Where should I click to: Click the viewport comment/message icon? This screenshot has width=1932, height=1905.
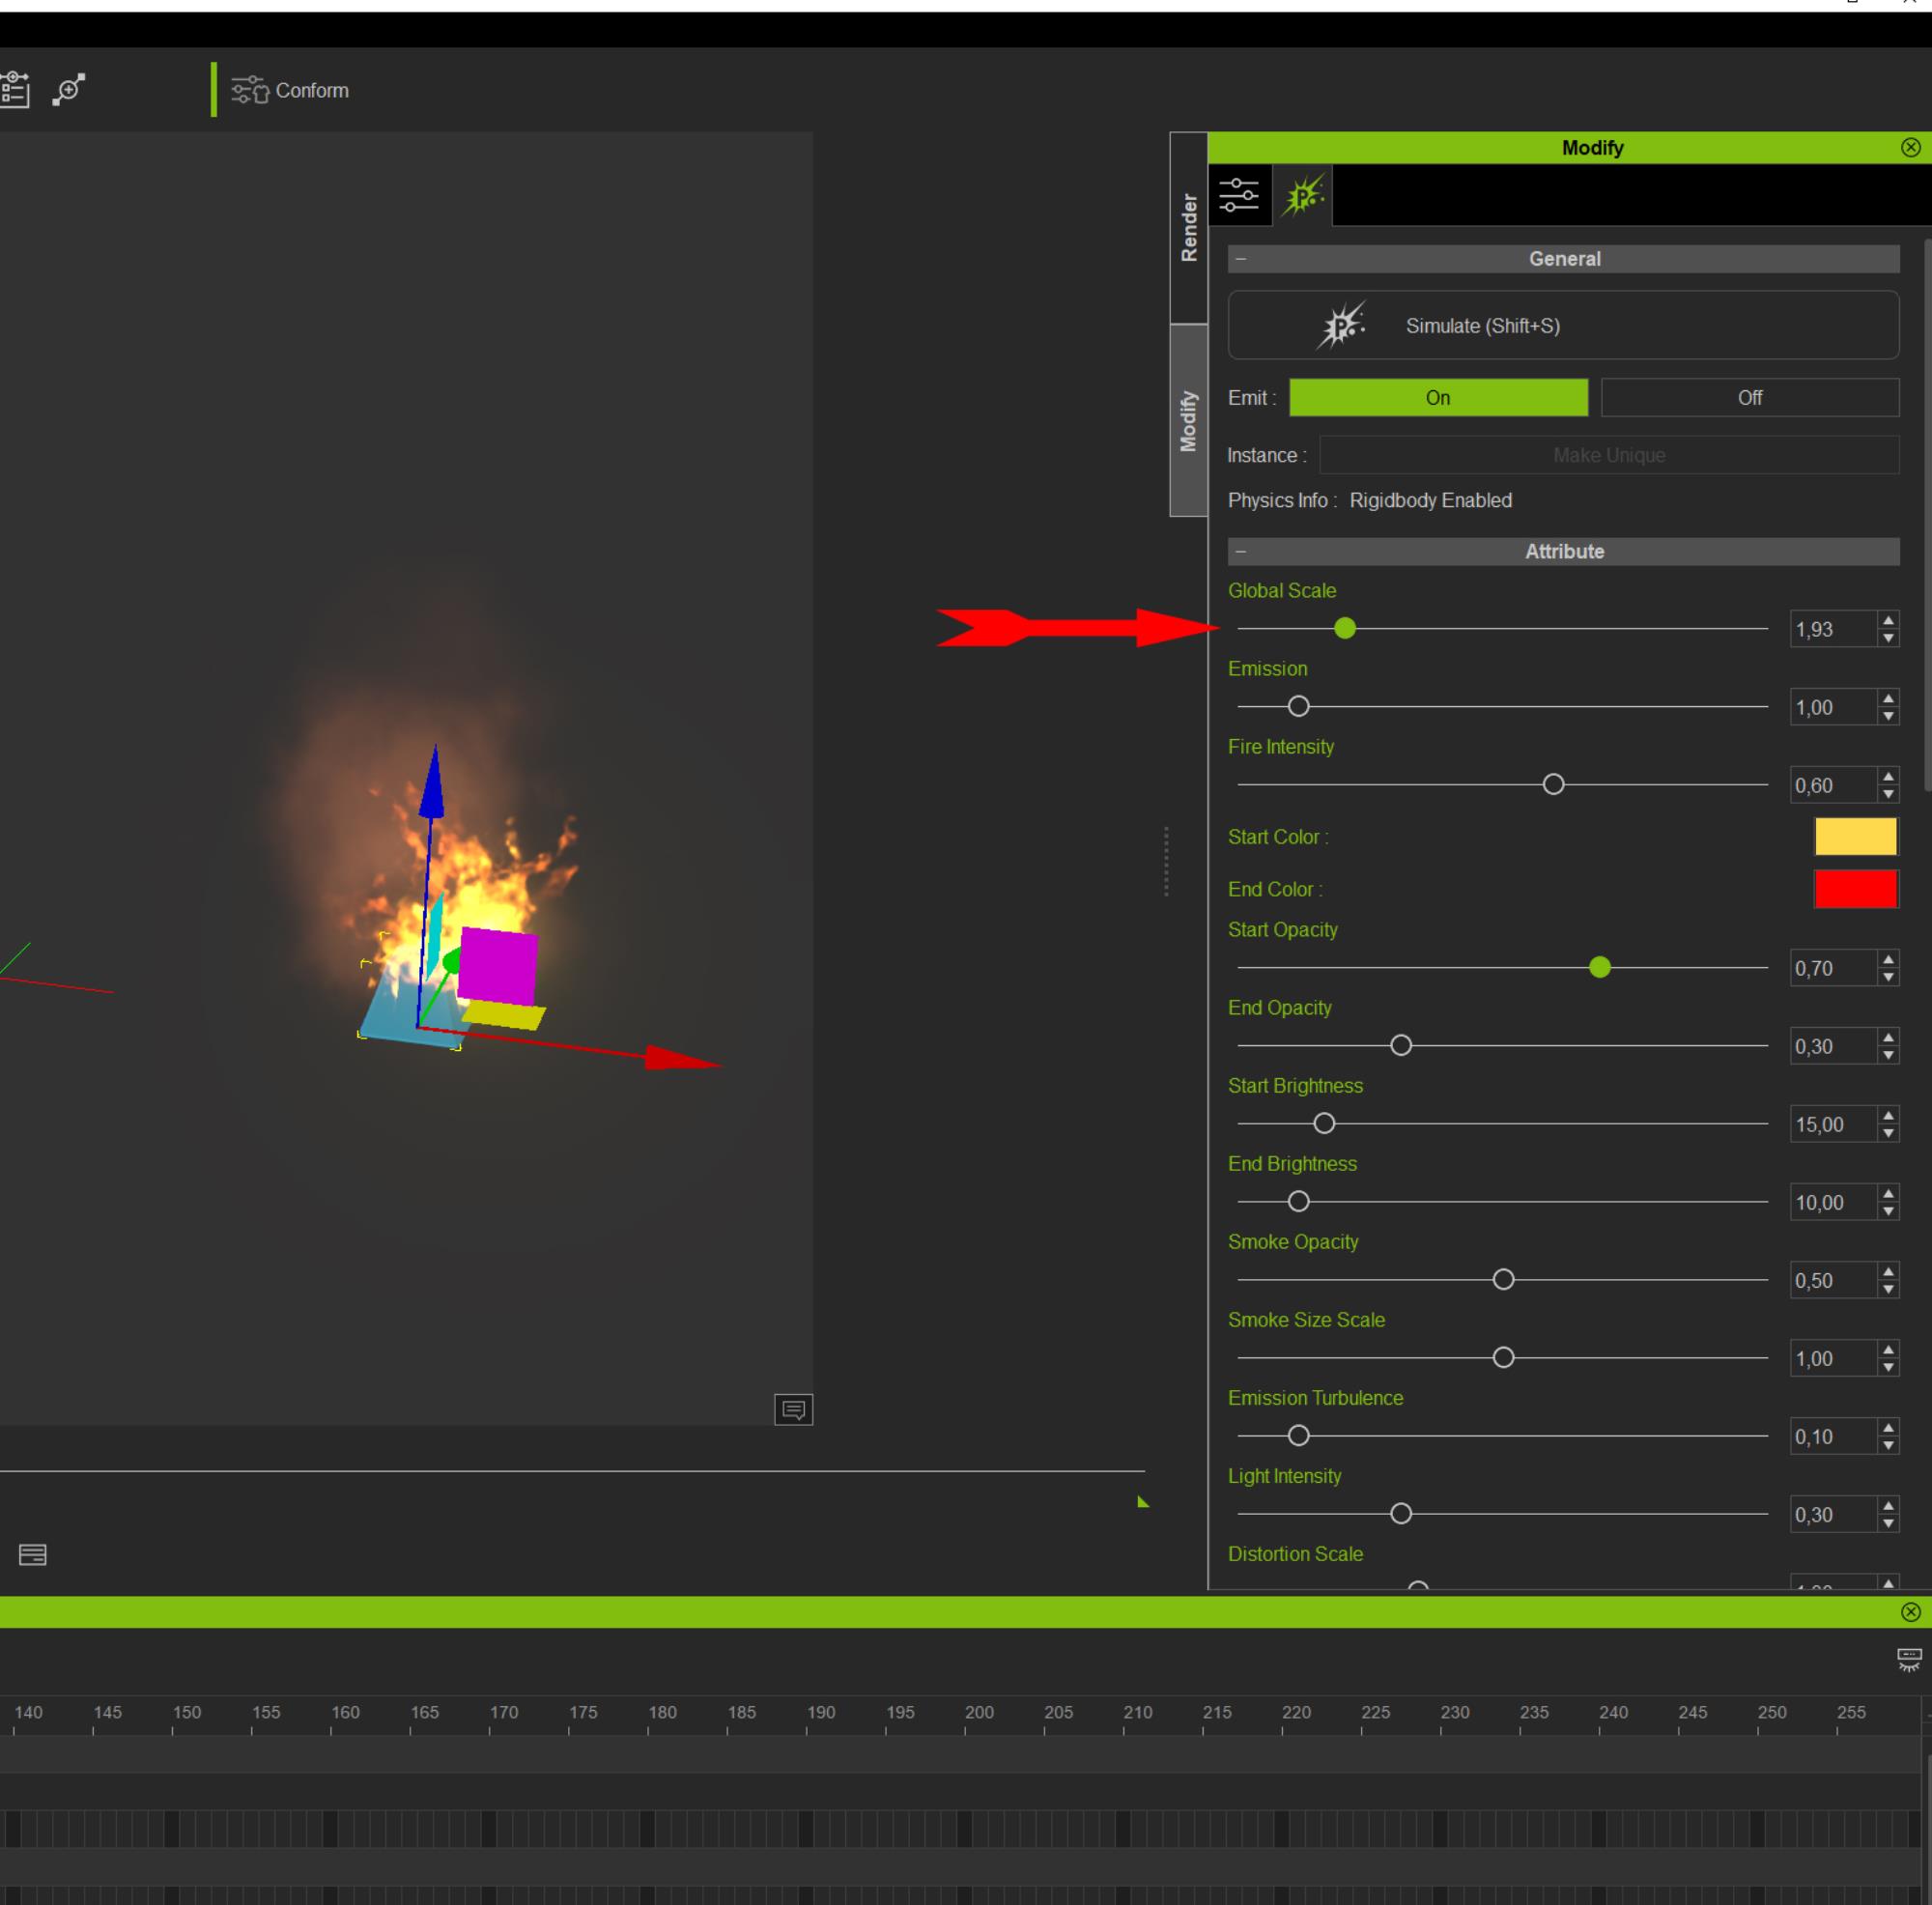(793, 1409)
